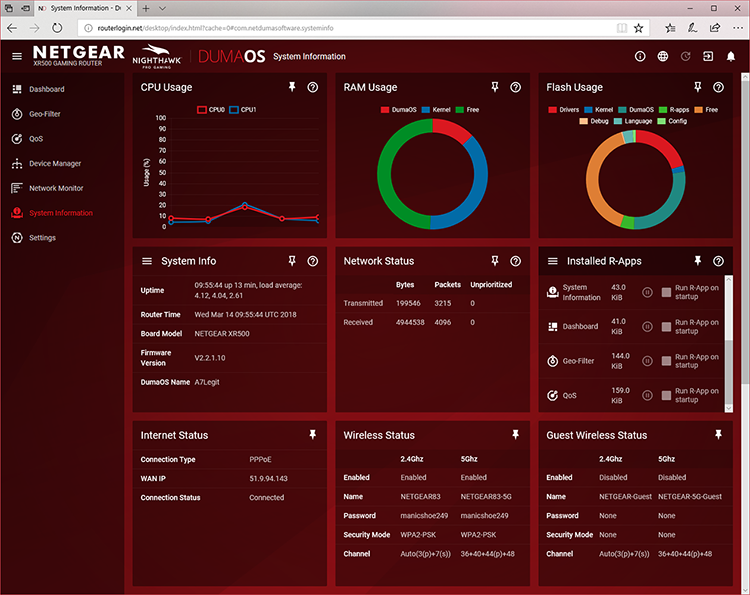The height and width of the screenshot is (595, 750).
Task: Open a new browser tab
Action: [146, 8]
